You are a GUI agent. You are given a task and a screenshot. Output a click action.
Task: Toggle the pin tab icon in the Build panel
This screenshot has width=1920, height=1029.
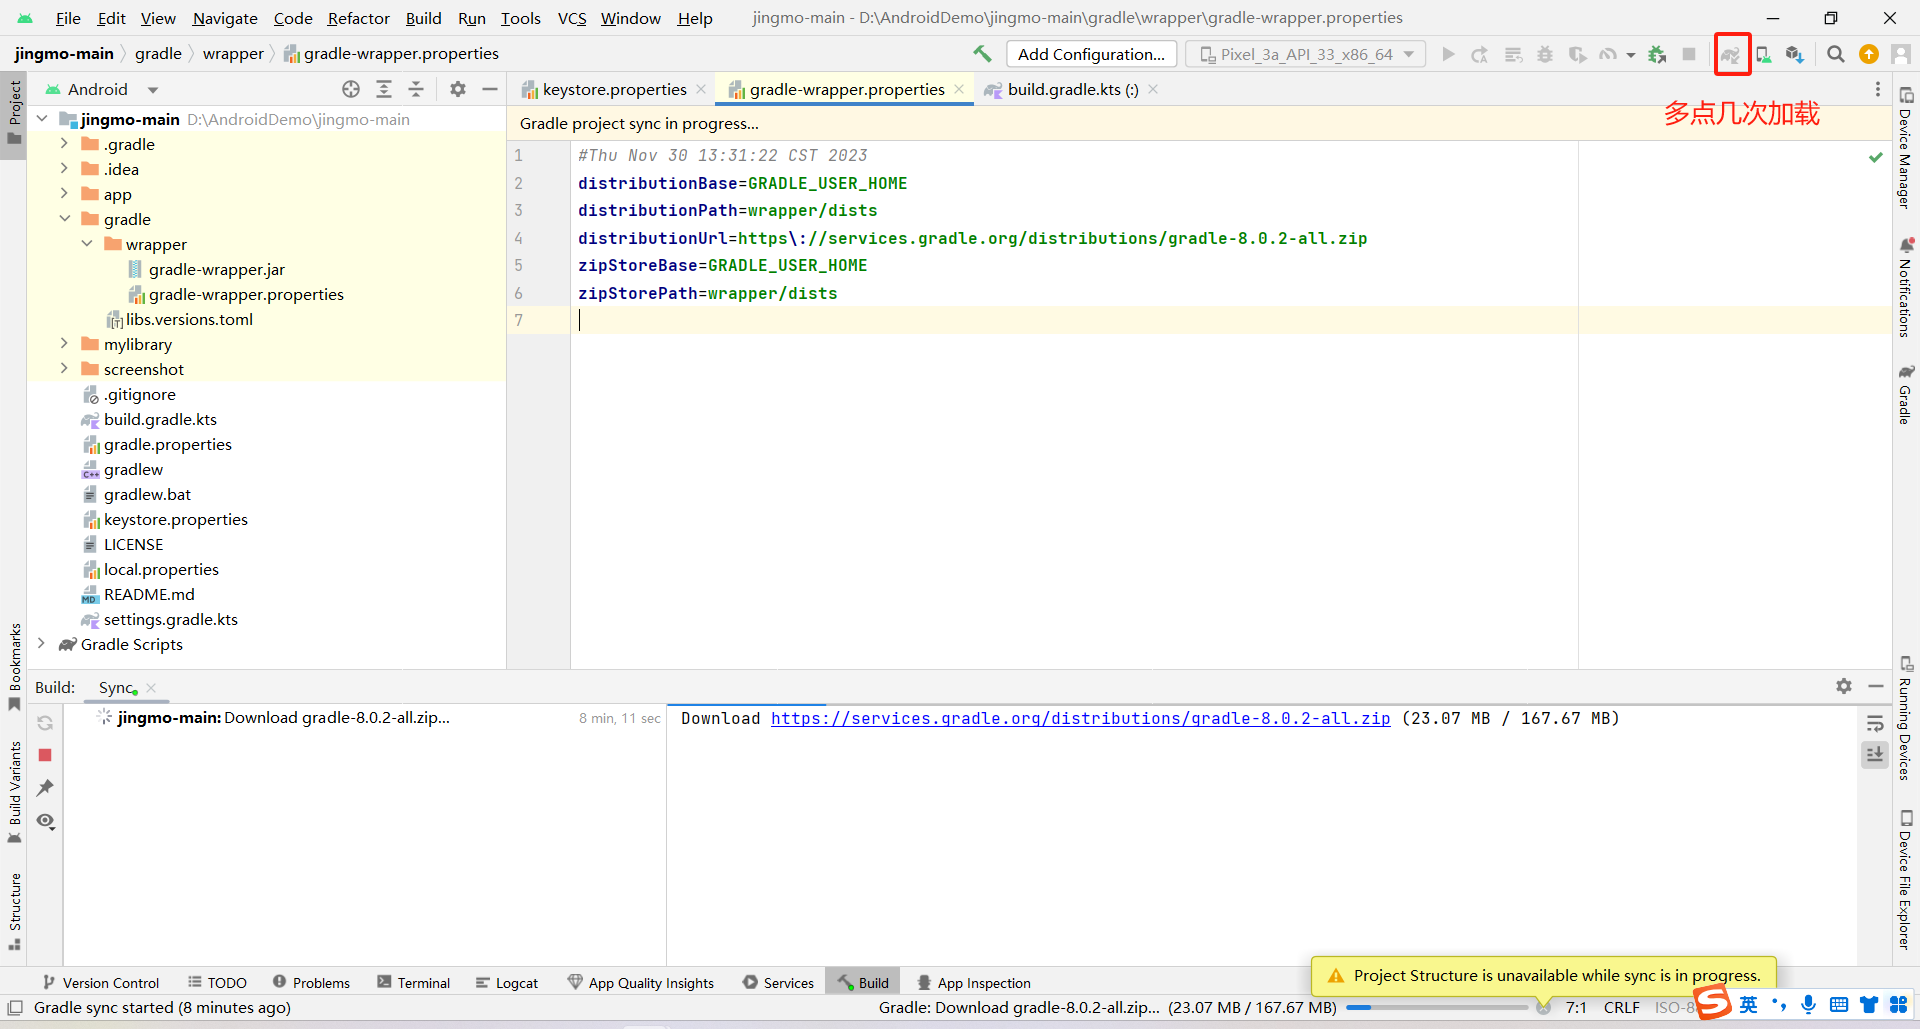[45, 788]
